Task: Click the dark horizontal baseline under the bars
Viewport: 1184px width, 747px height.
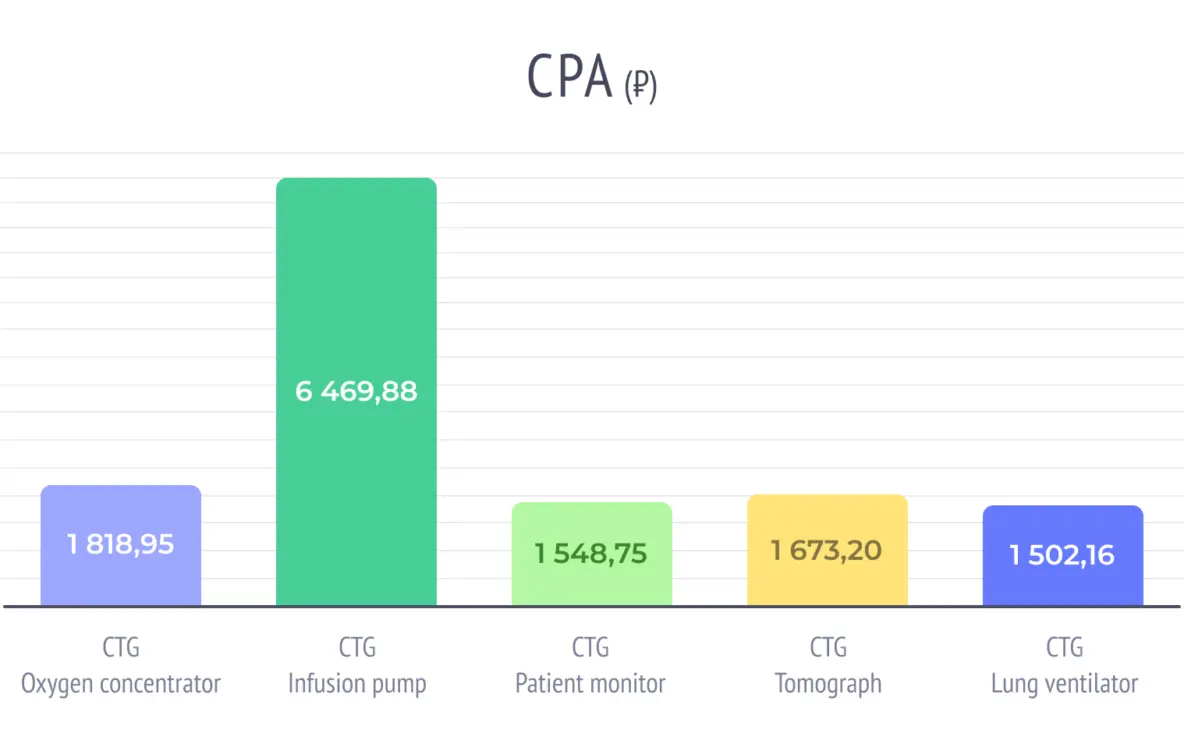Action: pyautogui.click(x=700, y=606)
